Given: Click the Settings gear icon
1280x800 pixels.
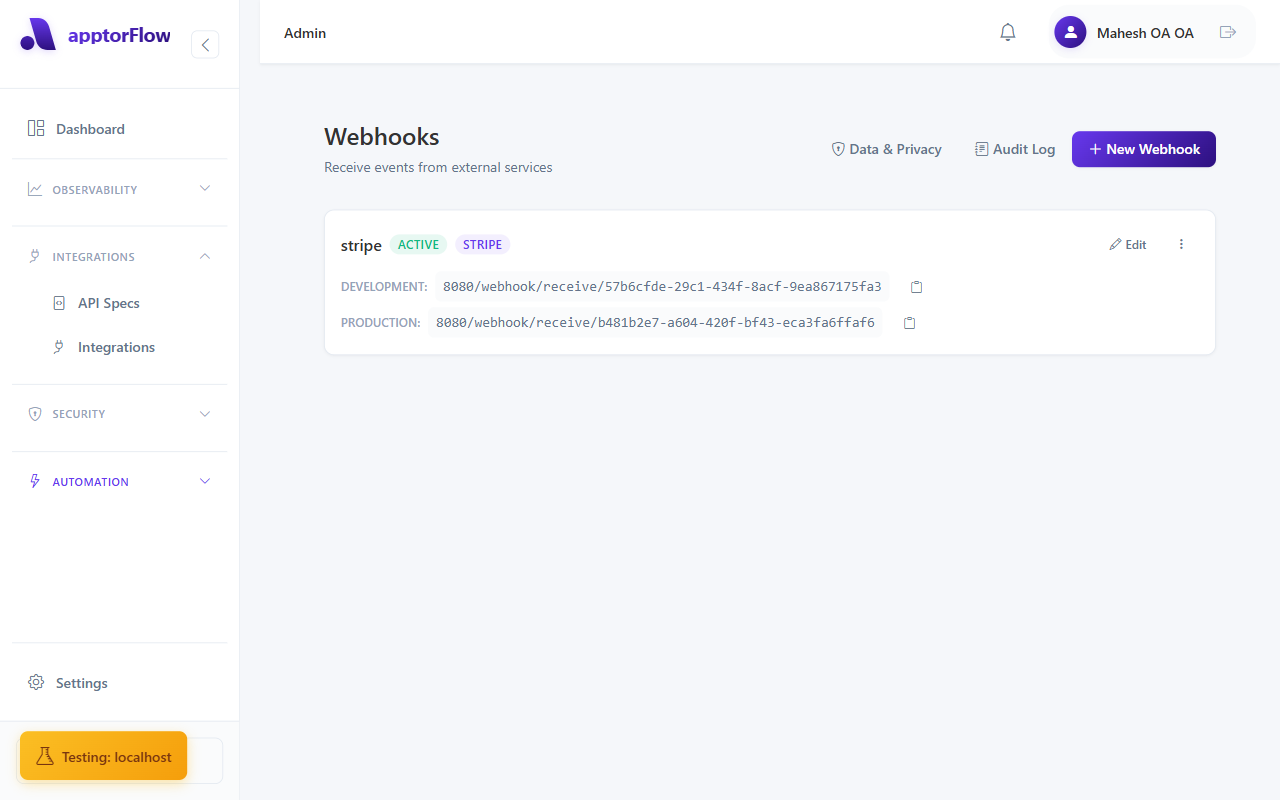Looking at the screenshot, I should [37, 682].
